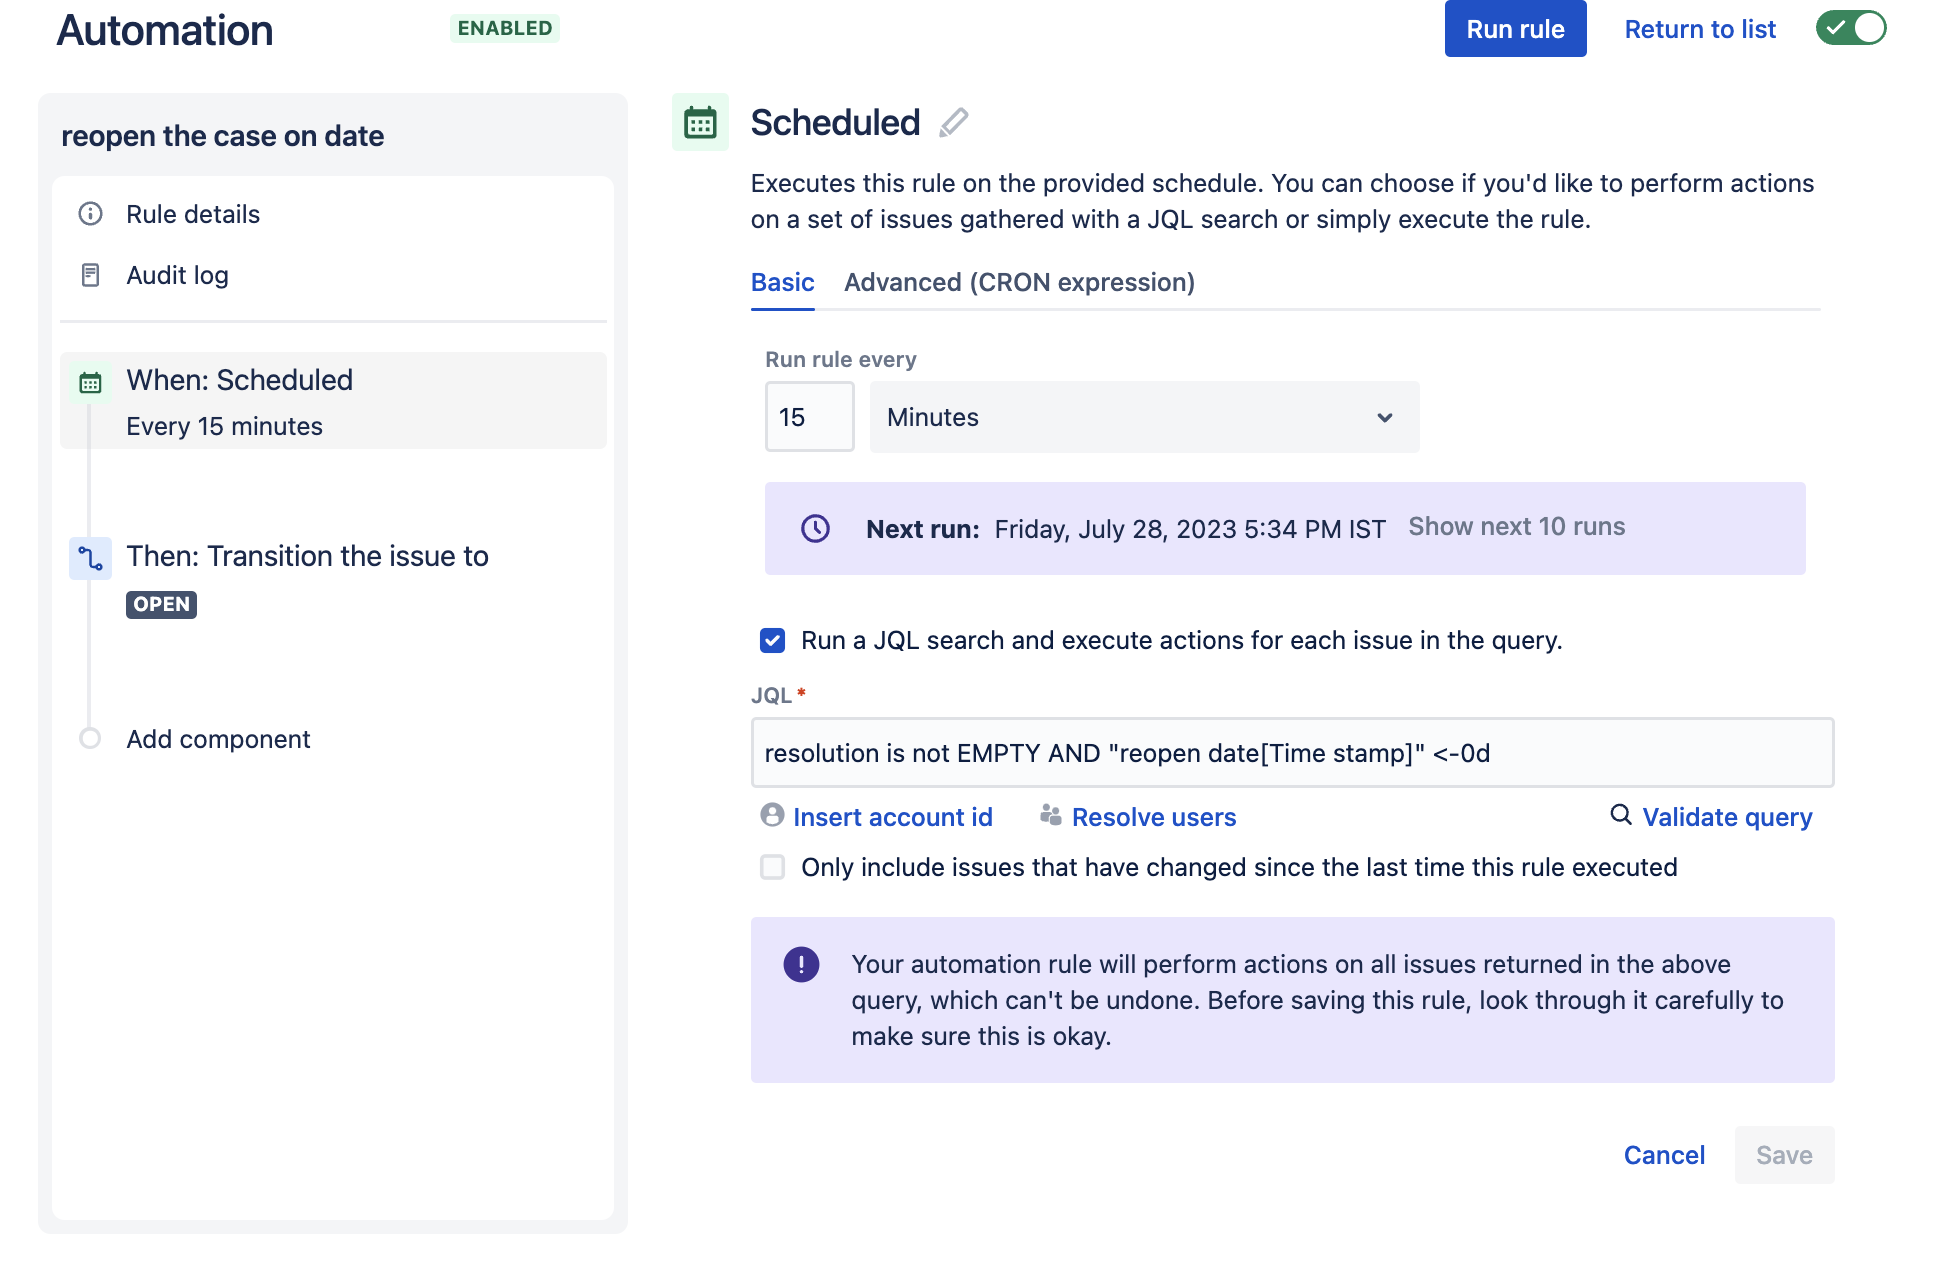
Task: Click the person icon beside Insert account id
Action: [772, 815]
